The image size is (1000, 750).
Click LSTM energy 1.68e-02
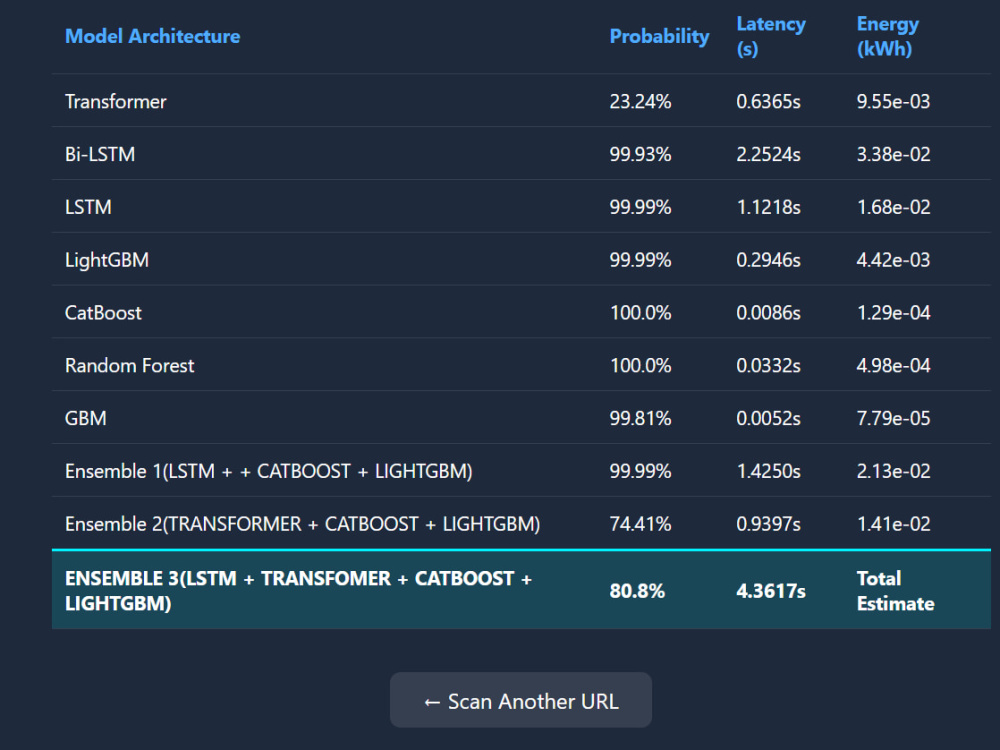[893, 207]
